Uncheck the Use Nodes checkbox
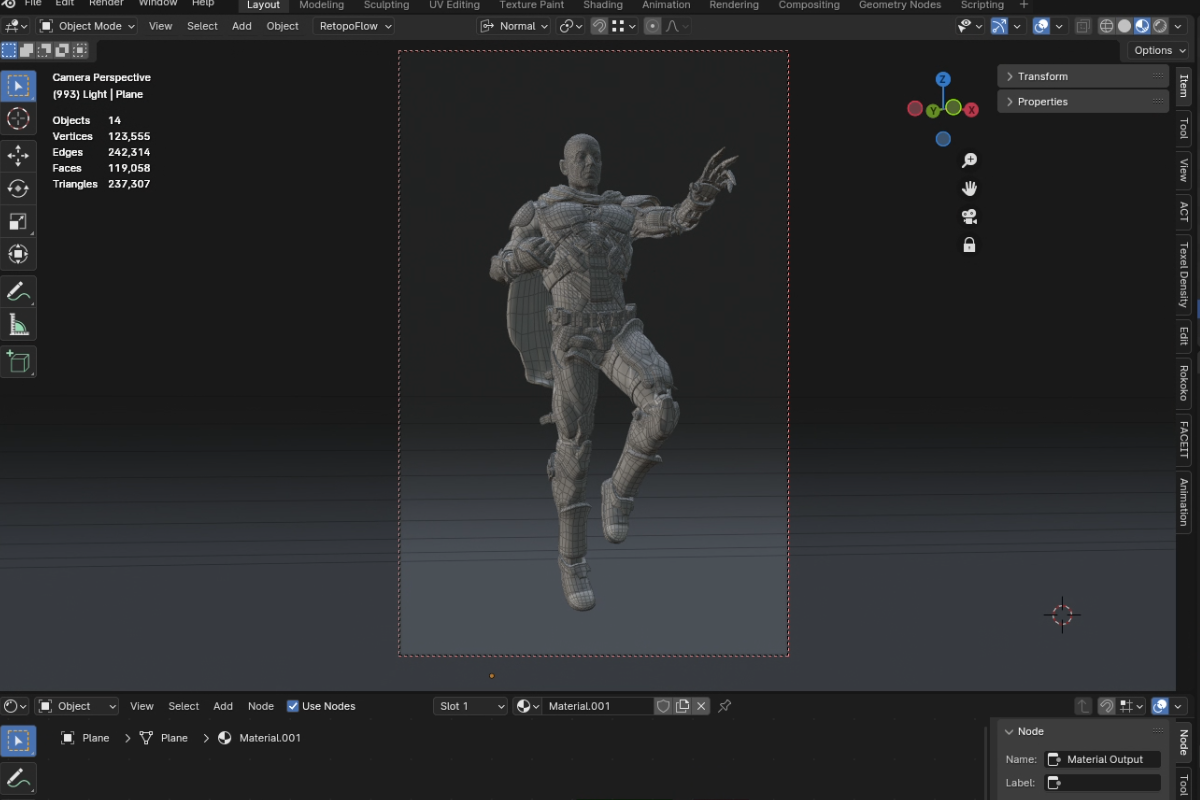Viewport: 1200px width, 800px height. pyautogui.click(x=293, y=706)
